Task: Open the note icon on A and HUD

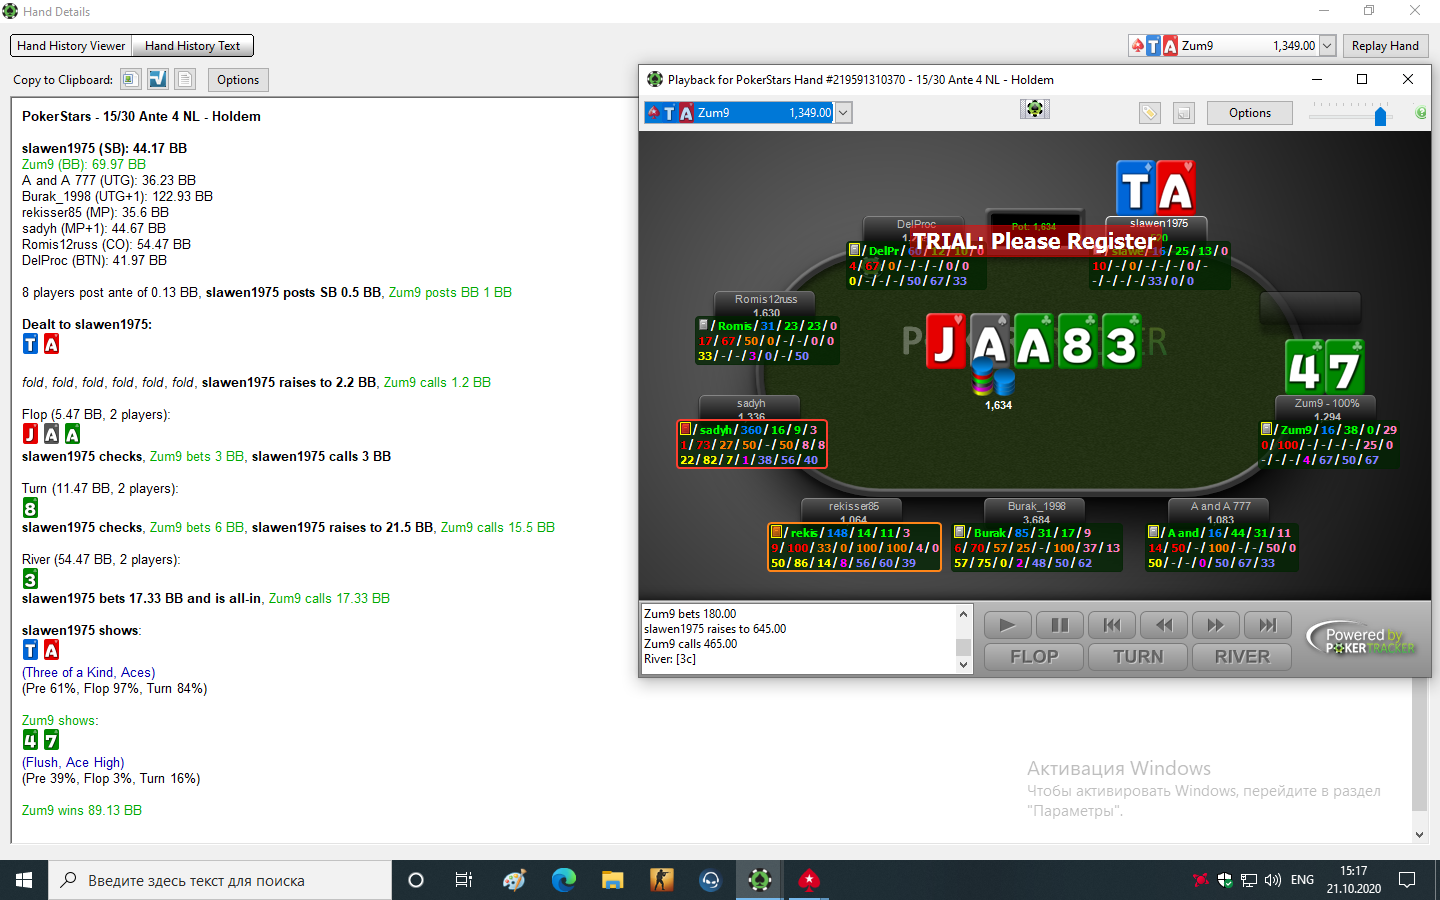Action: [x=1153, y=532]
